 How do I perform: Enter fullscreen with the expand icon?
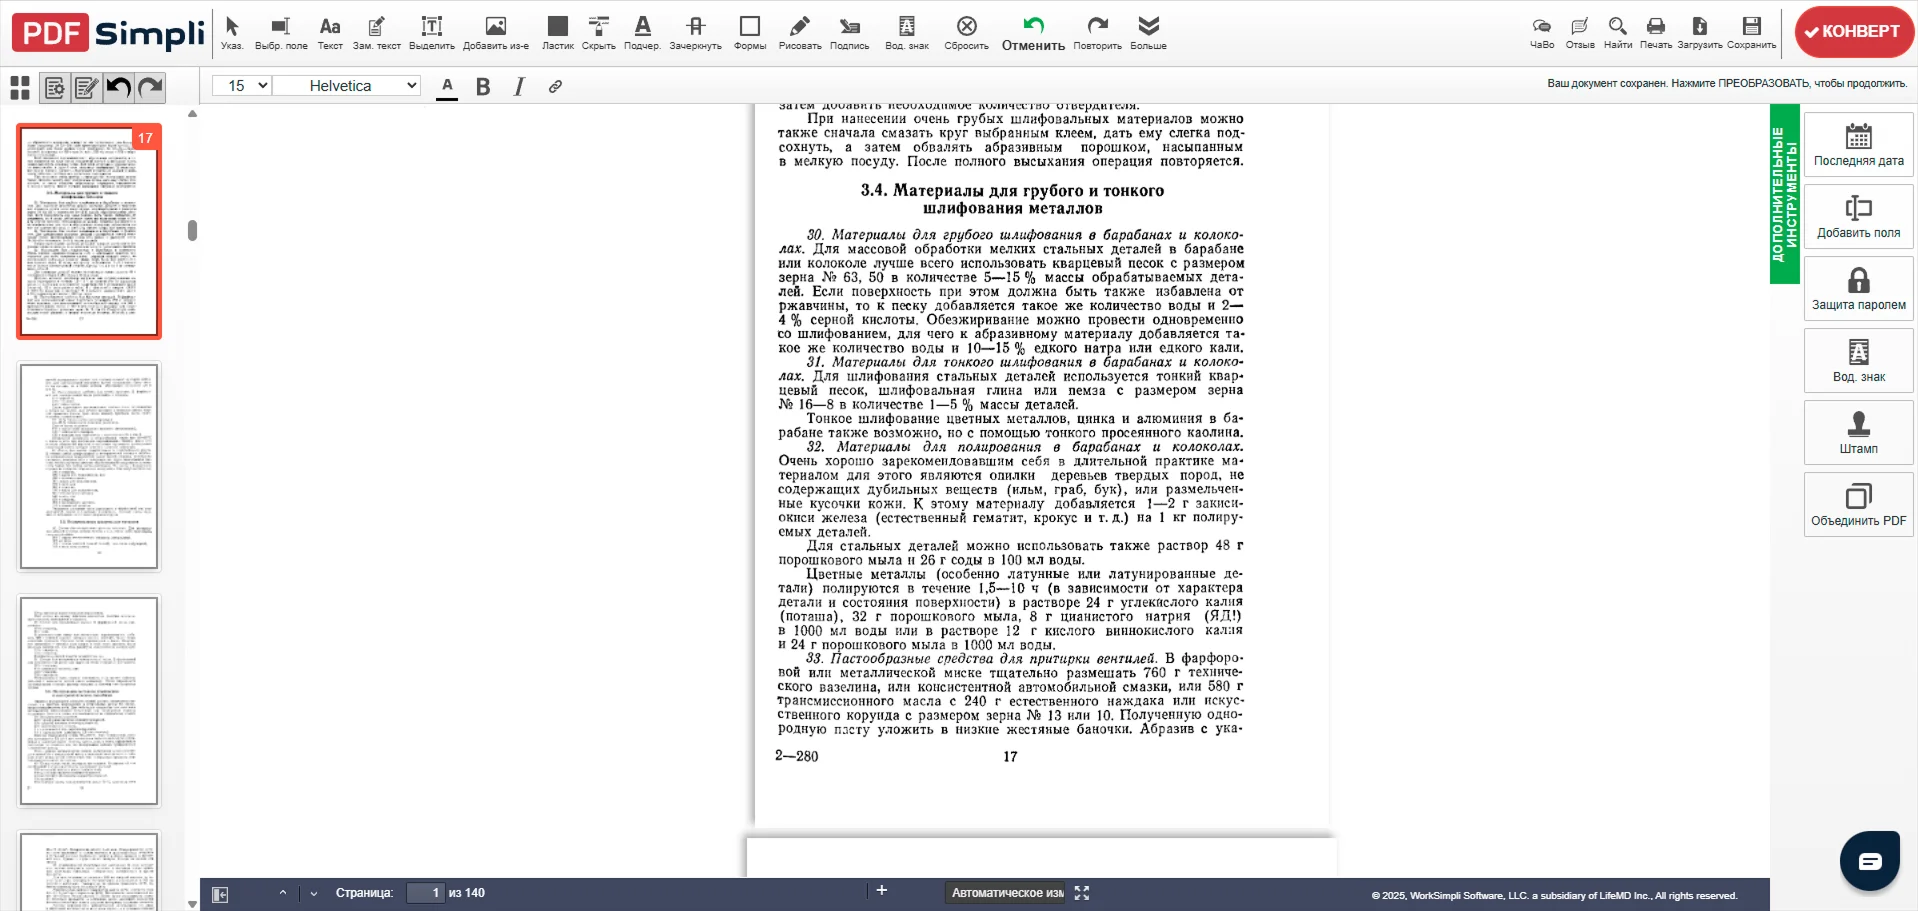1082,893
